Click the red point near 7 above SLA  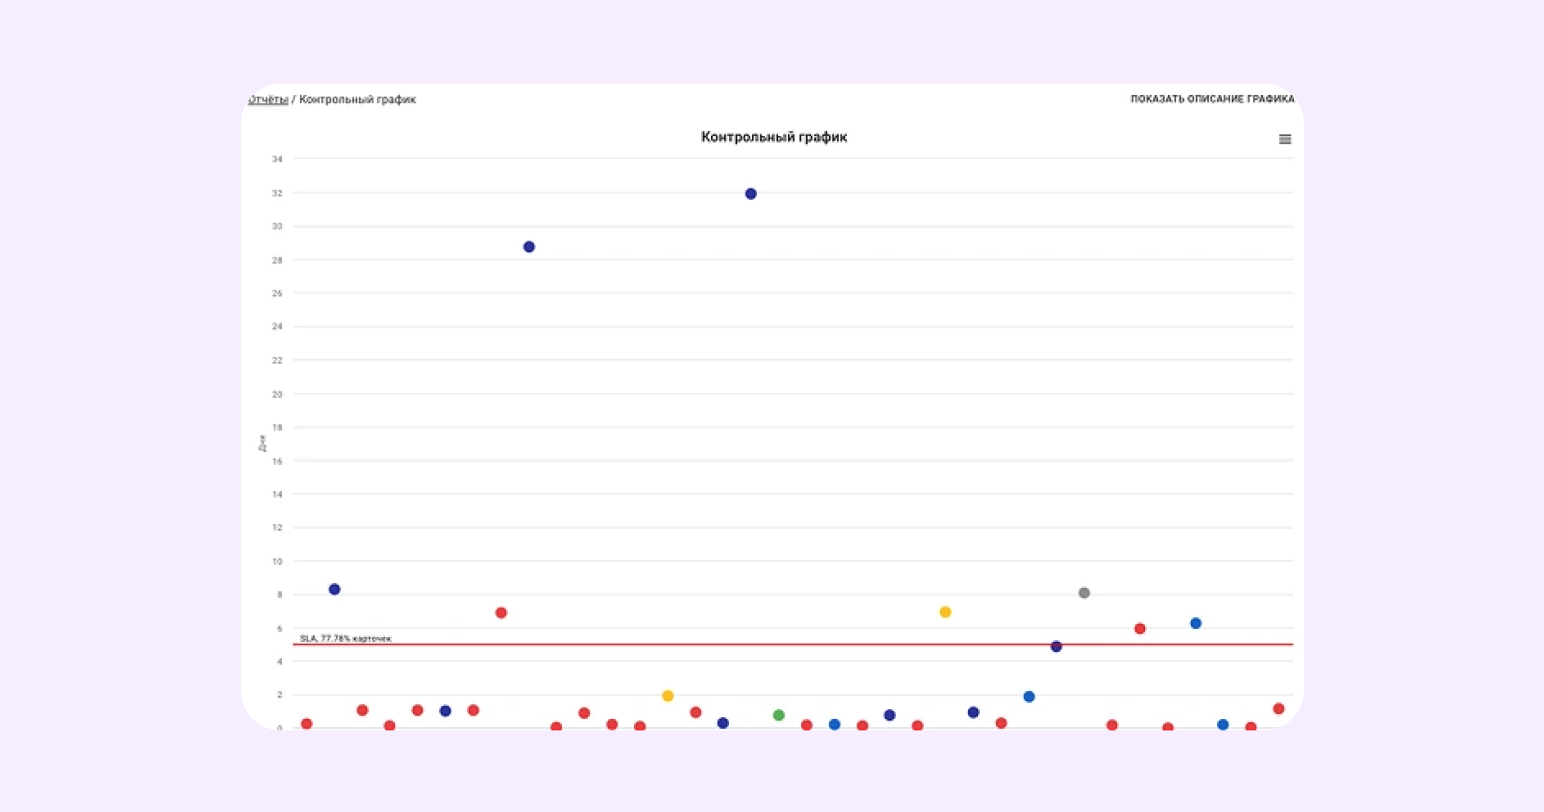click(501, 613)
